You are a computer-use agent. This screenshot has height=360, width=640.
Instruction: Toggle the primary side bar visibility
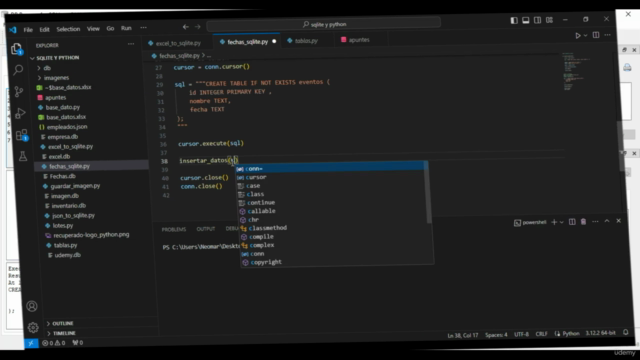(514, 20)
